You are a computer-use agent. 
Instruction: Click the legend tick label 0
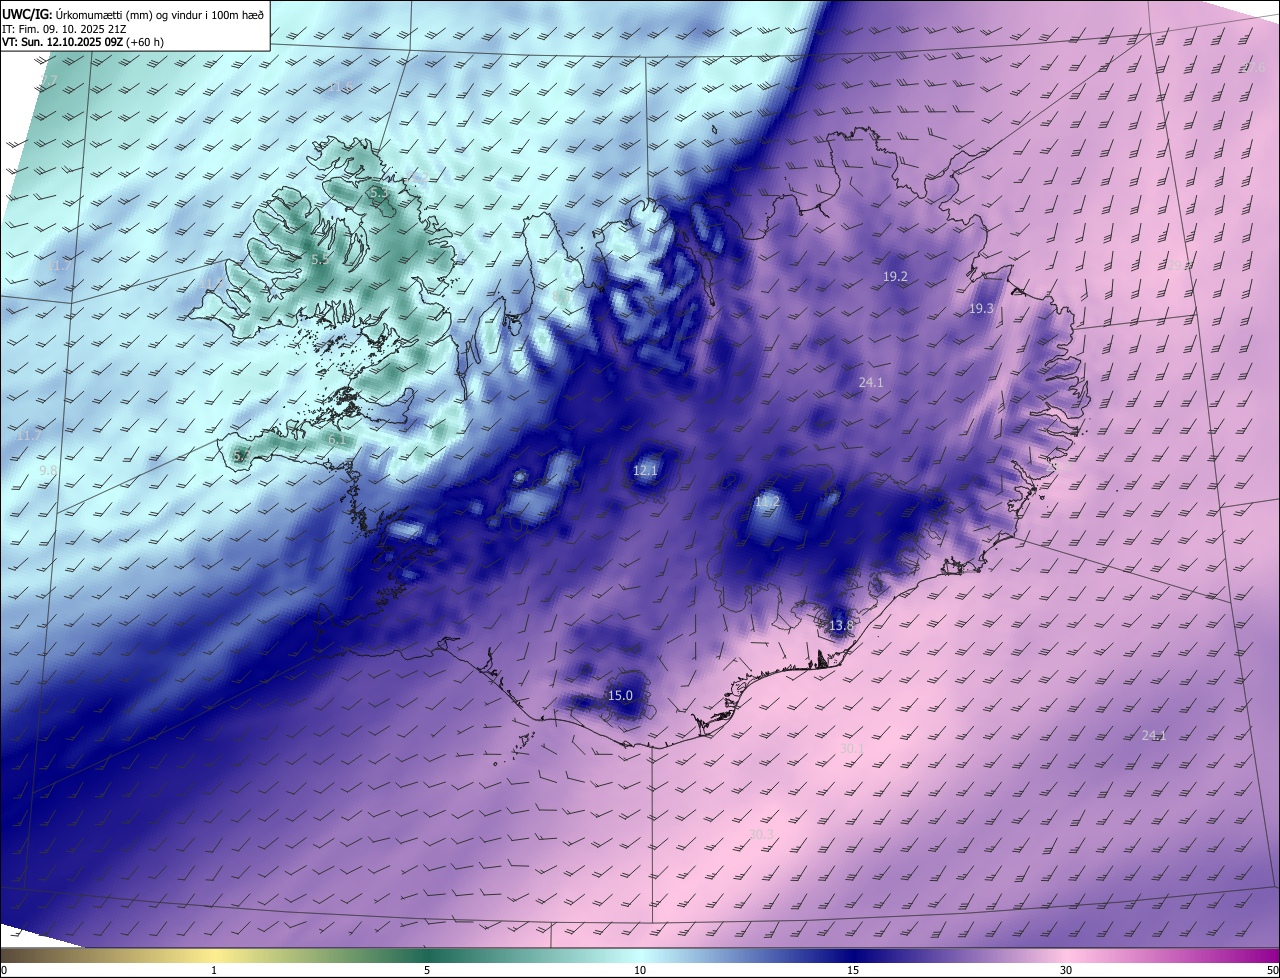[x=4, y=970]
